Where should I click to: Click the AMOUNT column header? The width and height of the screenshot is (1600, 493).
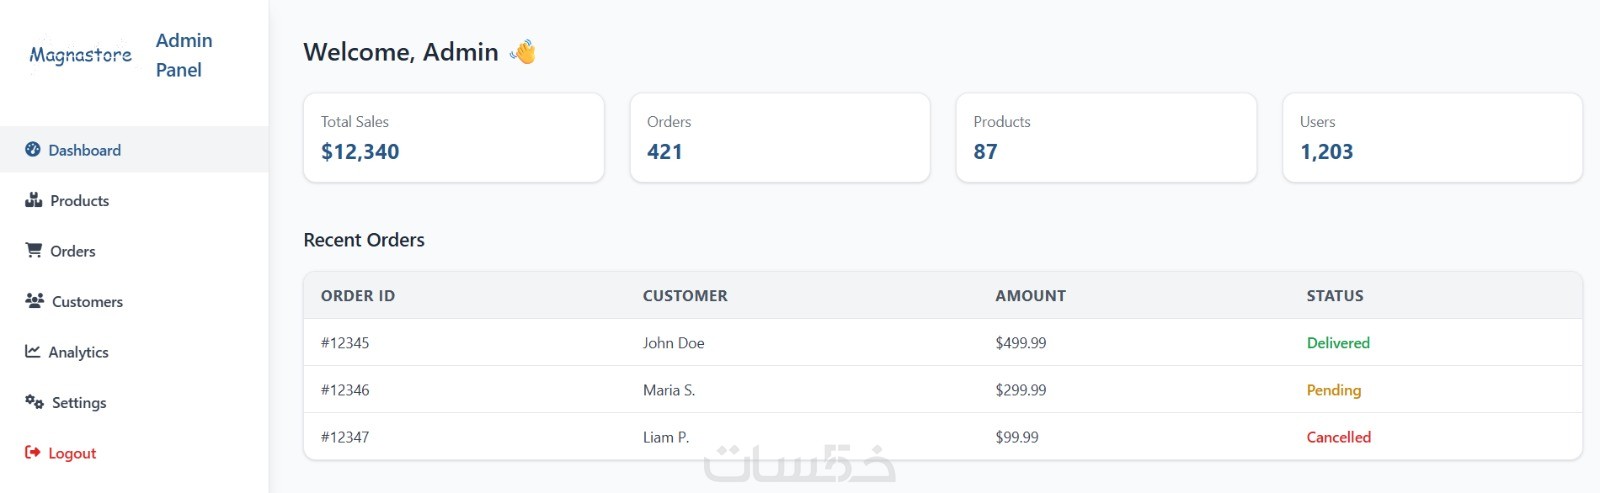(x=1030, y=296)
